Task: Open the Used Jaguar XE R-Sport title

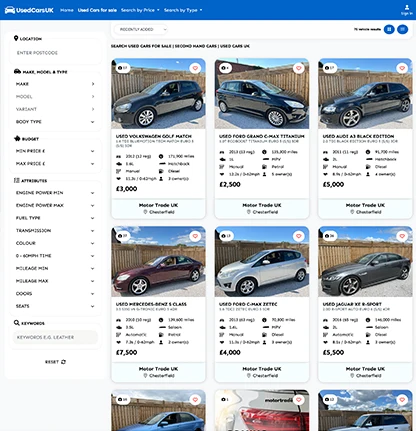Action: point(352,304)
